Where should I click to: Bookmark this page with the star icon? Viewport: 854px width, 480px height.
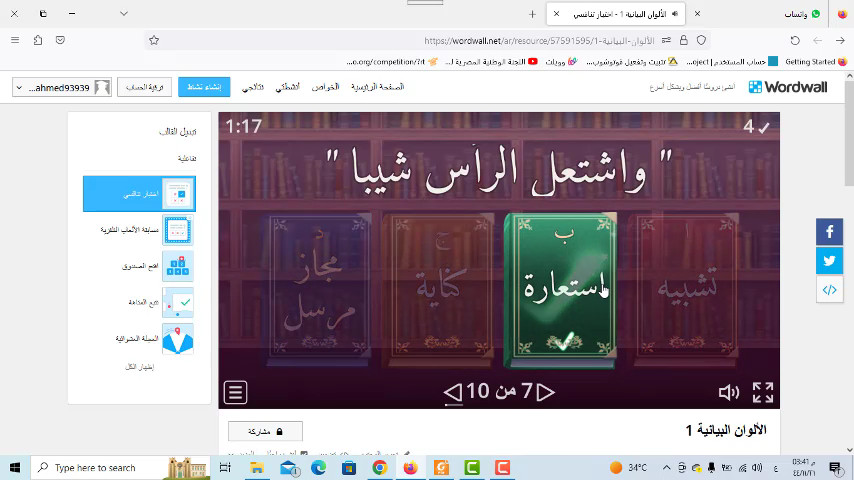[x=154, y=40]
